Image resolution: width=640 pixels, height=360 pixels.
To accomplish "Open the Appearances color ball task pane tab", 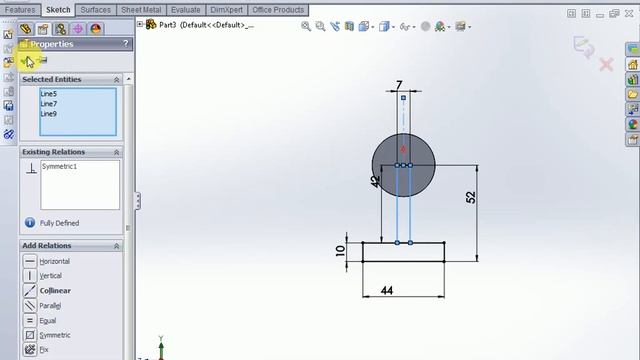I will pos(633,124).
